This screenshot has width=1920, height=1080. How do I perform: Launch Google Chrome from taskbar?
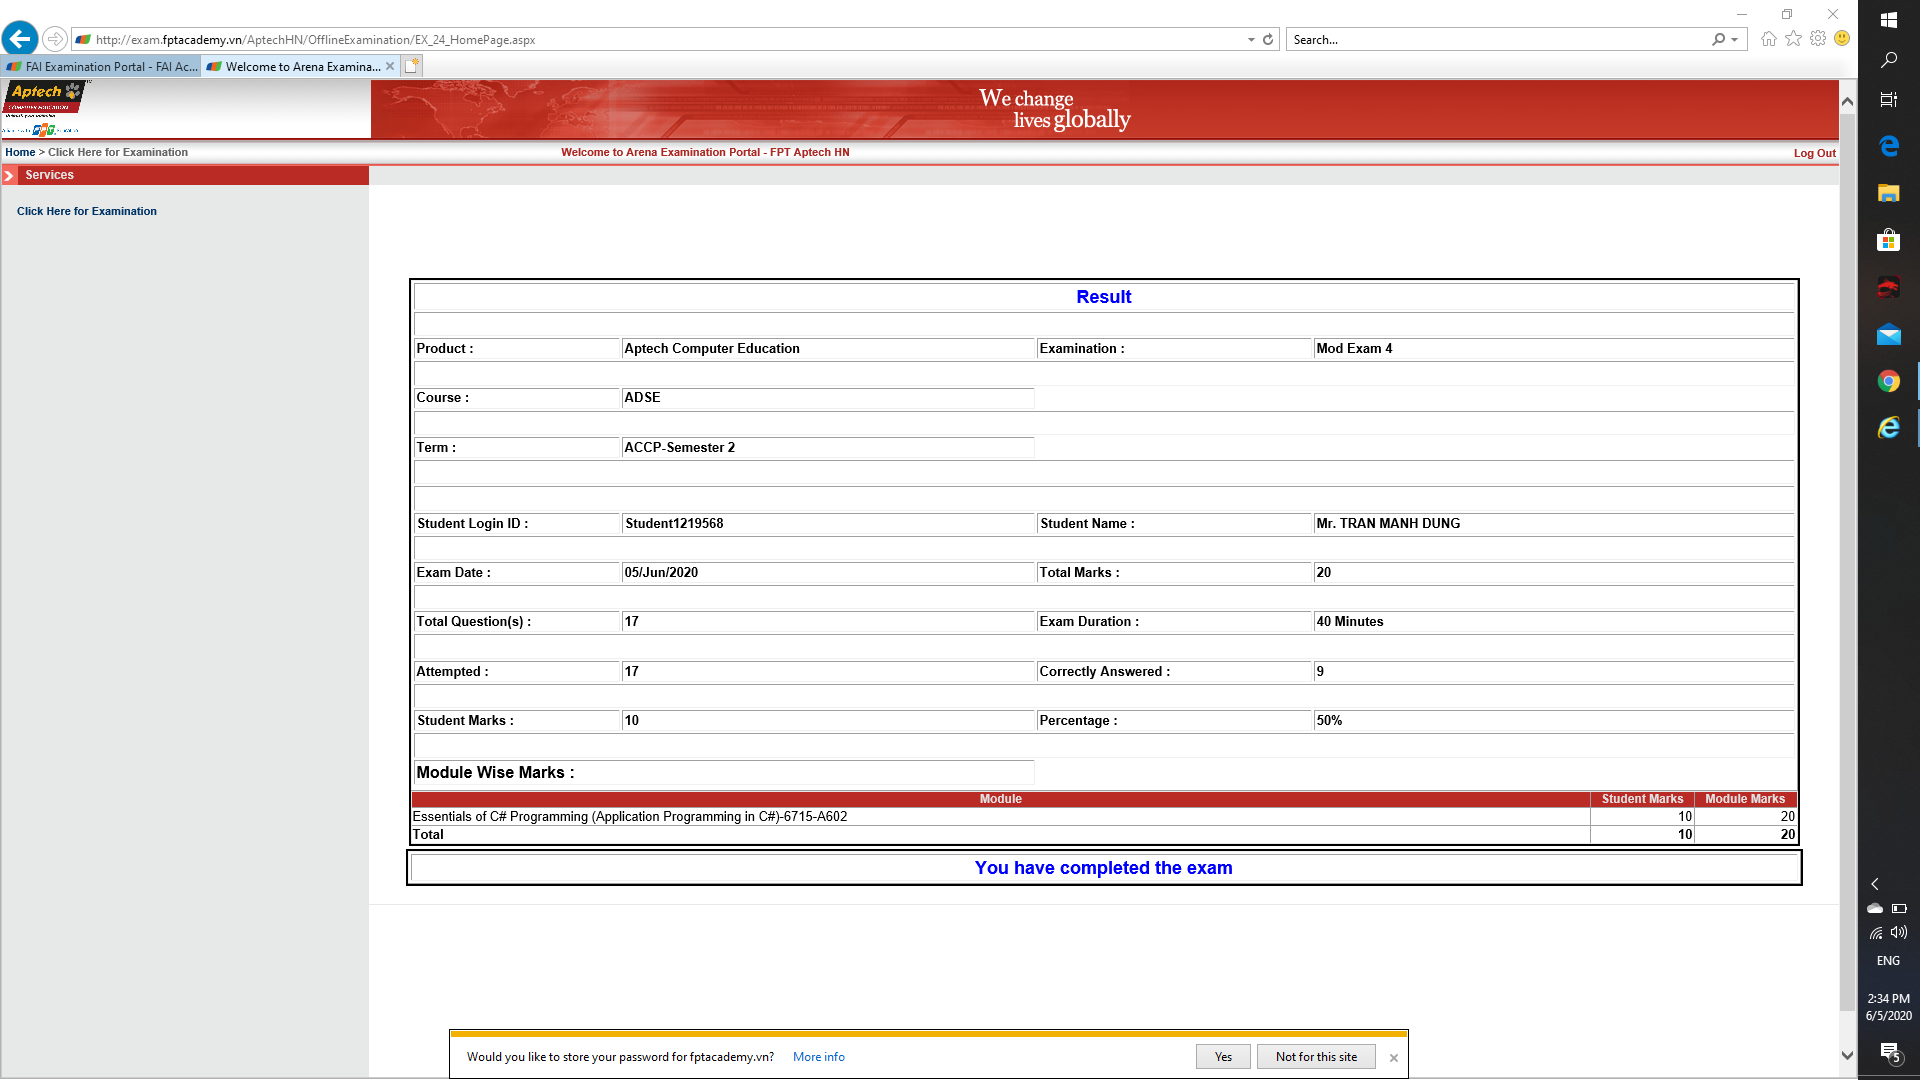coord(1889,381)
